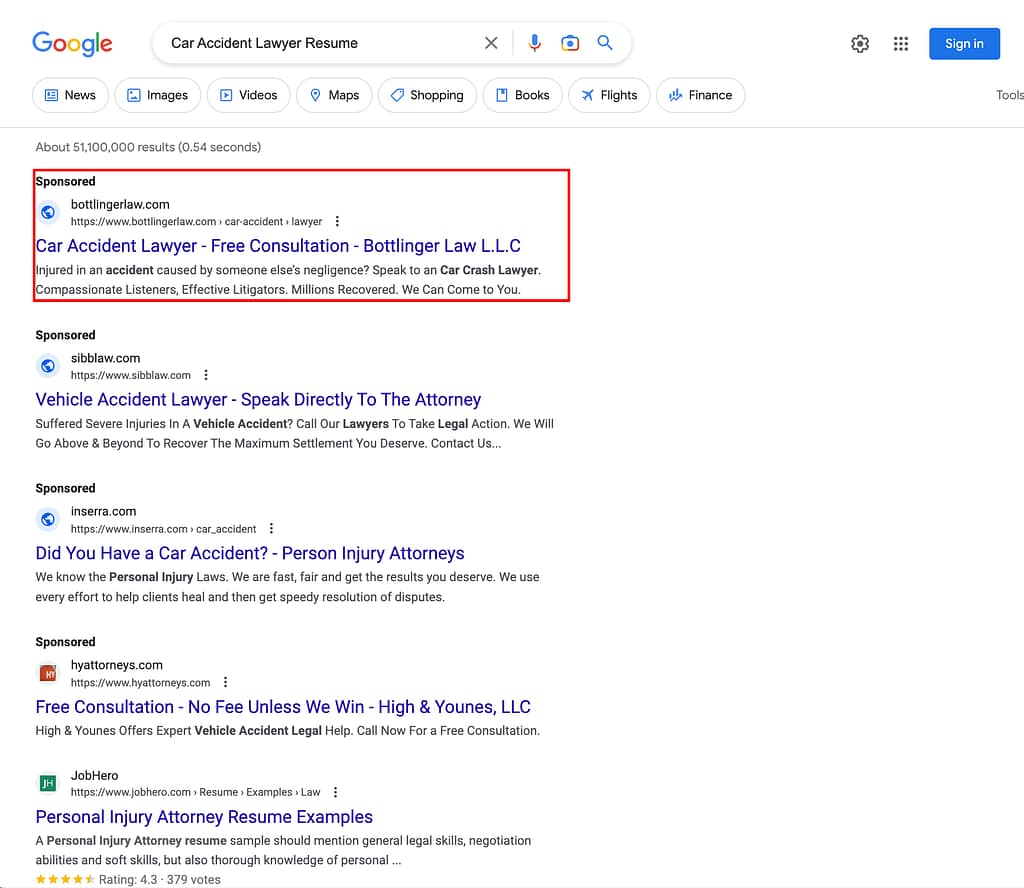Click the Rating: 4.3 · 379 votes text

[x=159, y=880]
